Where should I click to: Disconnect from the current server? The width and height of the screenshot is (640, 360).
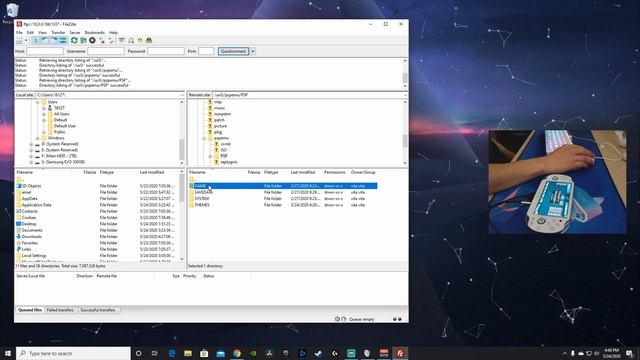[x=102, y=40]
